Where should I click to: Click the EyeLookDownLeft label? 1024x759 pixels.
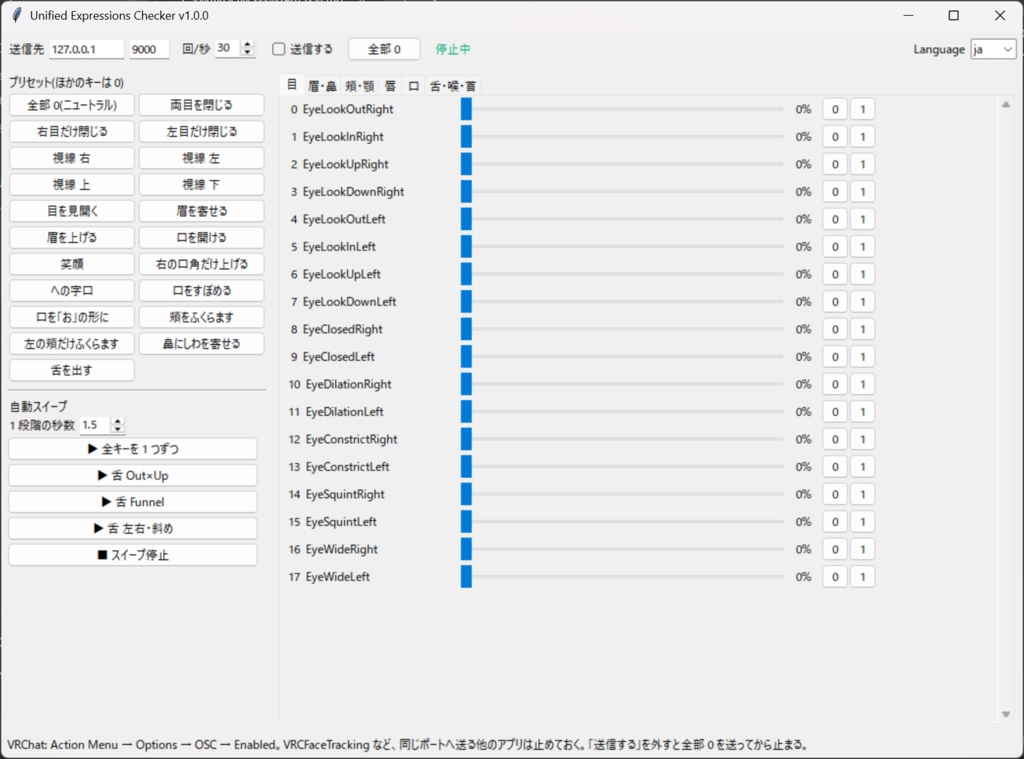point(349,302)
